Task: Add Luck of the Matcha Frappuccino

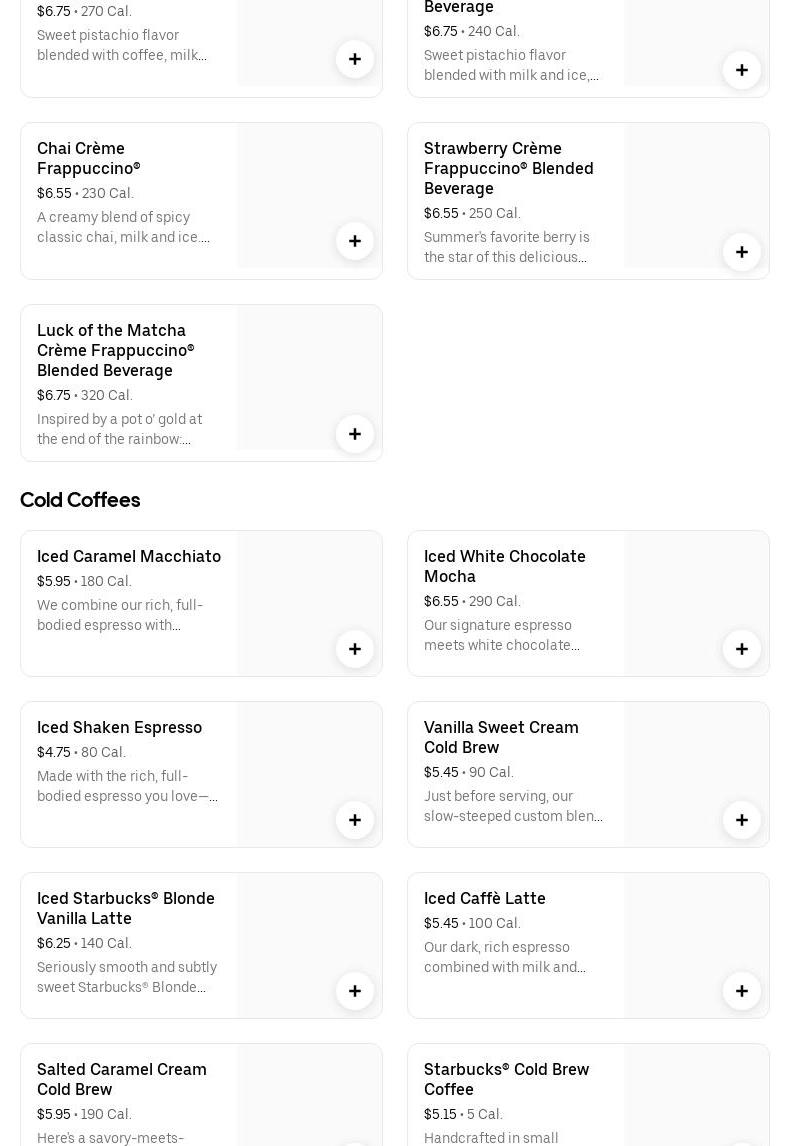Action: pos(355,434)
